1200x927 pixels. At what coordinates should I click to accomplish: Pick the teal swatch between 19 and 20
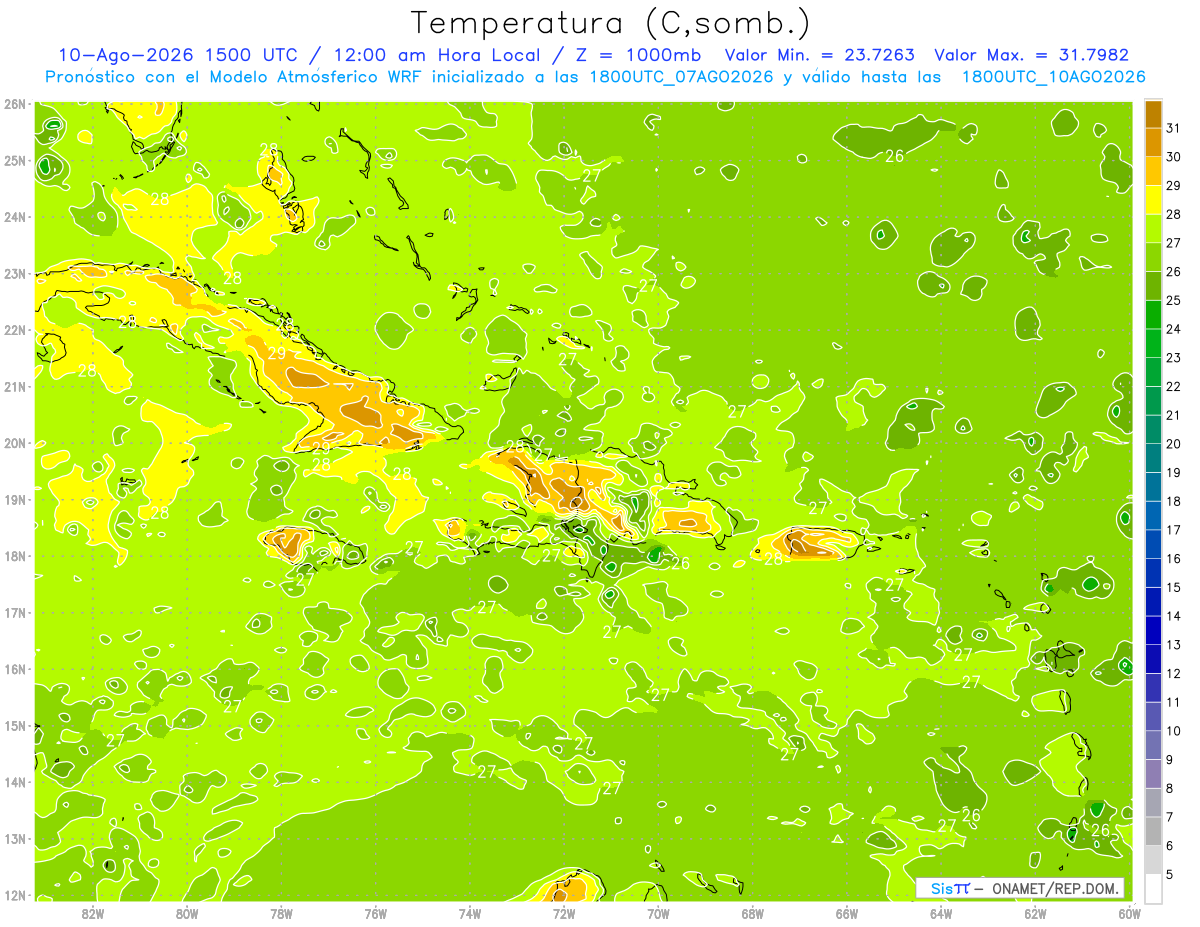click(1153, 458)
